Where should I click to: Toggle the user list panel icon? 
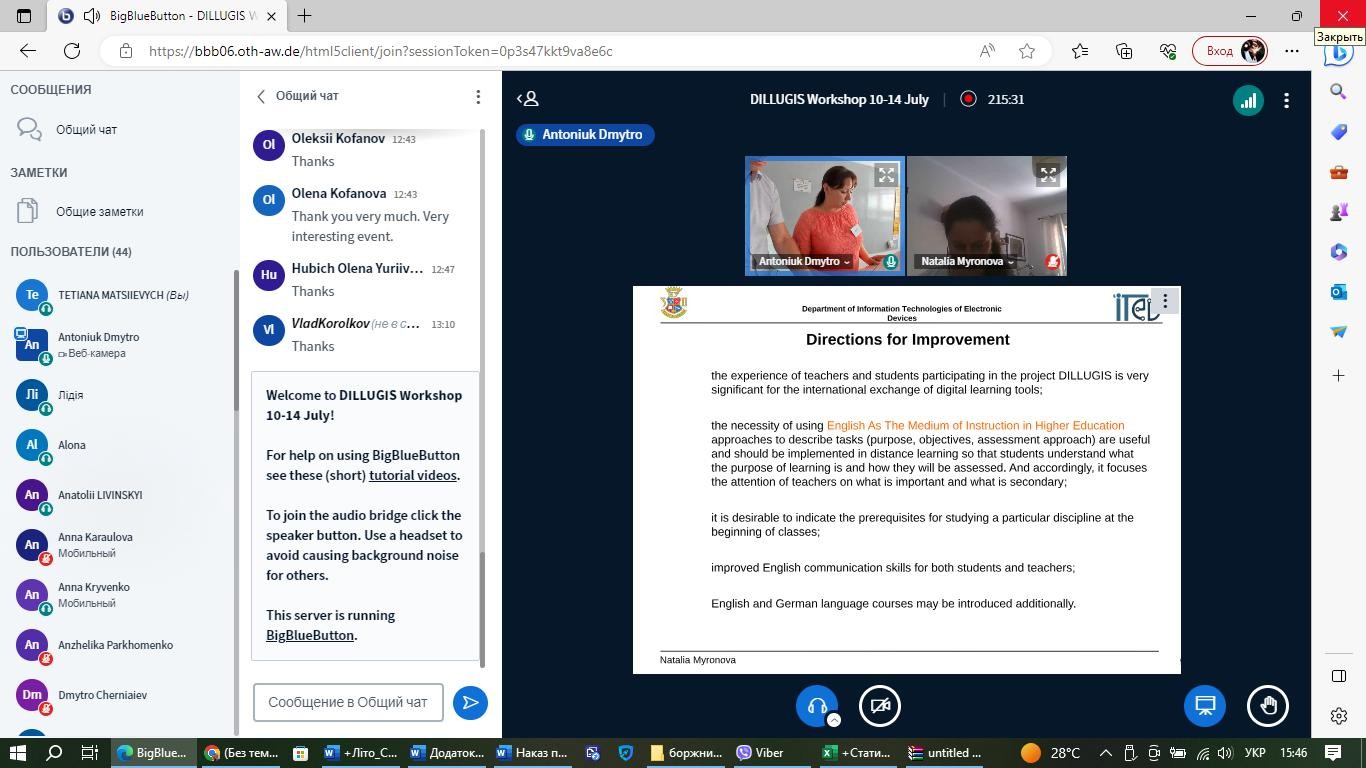pos(528,99)
